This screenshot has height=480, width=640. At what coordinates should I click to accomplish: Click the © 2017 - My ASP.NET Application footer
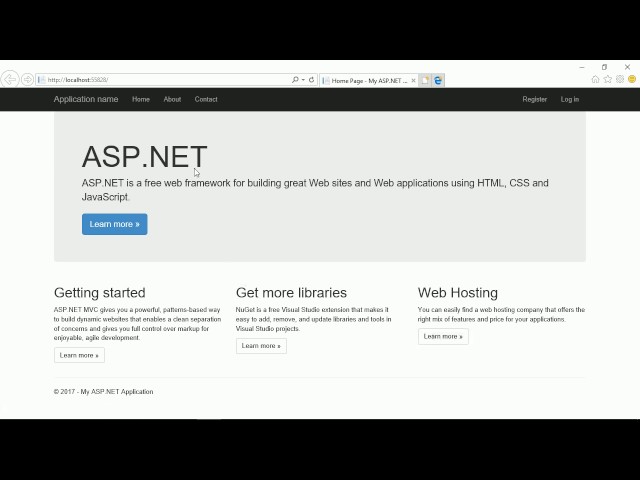click(104, 391)
